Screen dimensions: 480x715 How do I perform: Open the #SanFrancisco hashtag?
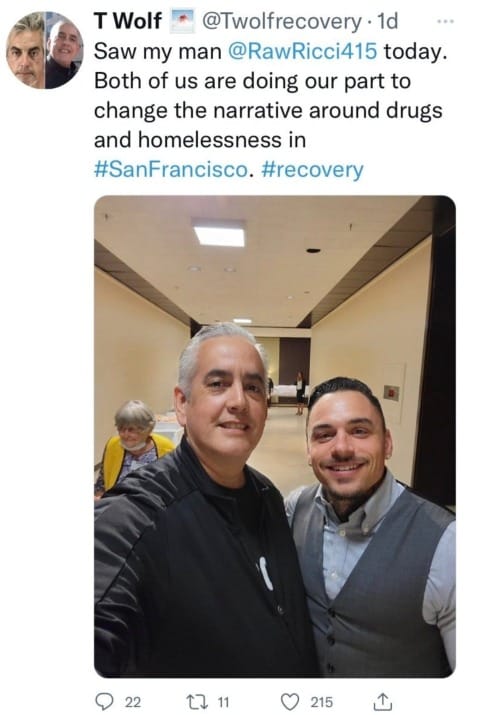171,170
